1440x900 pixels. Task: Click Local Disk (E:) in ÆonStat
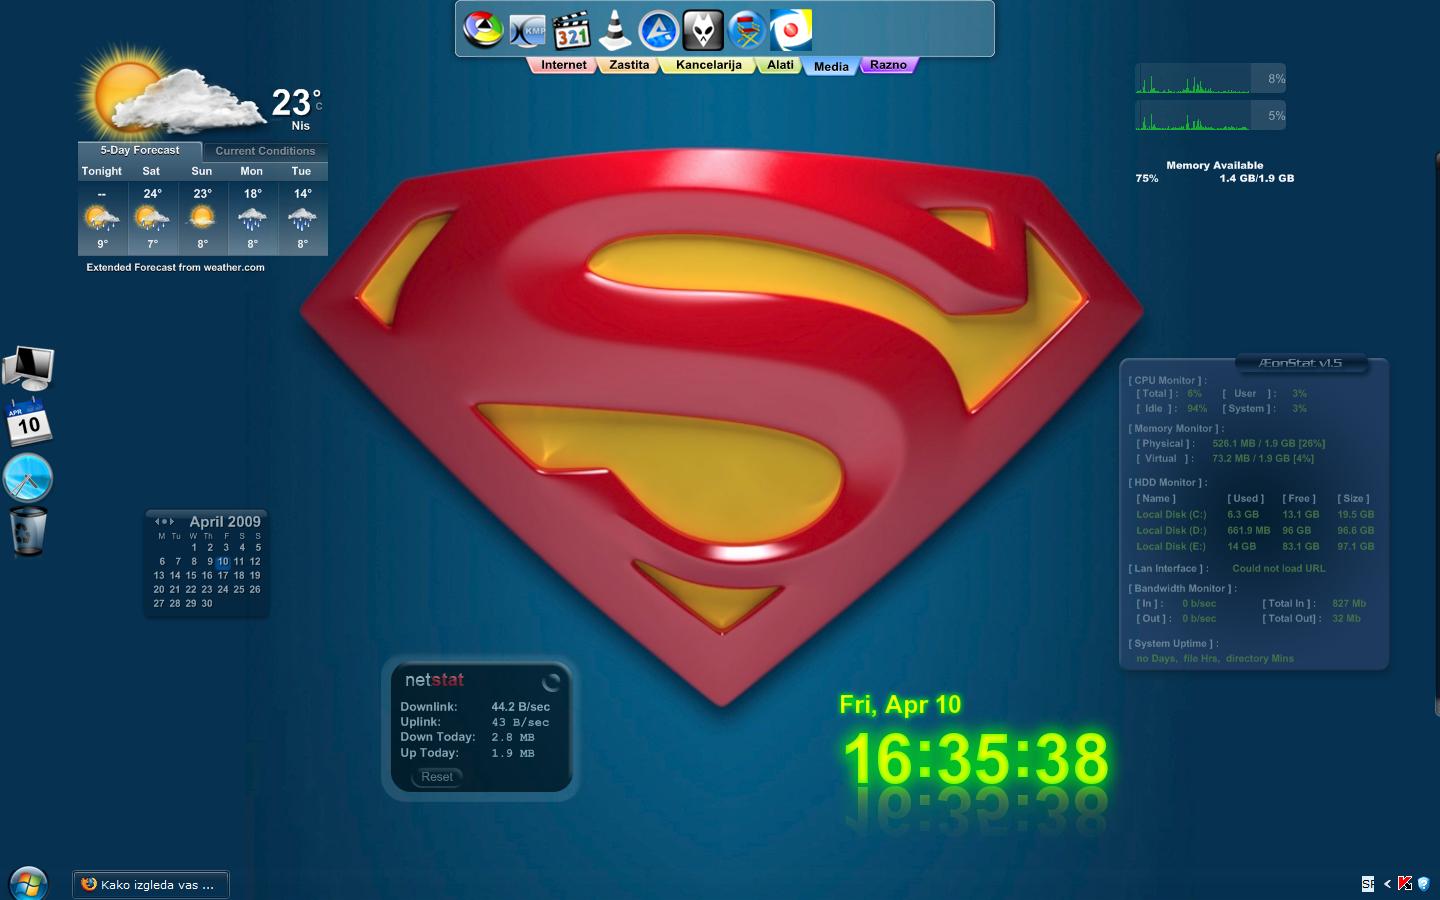tap(1171, 547)
